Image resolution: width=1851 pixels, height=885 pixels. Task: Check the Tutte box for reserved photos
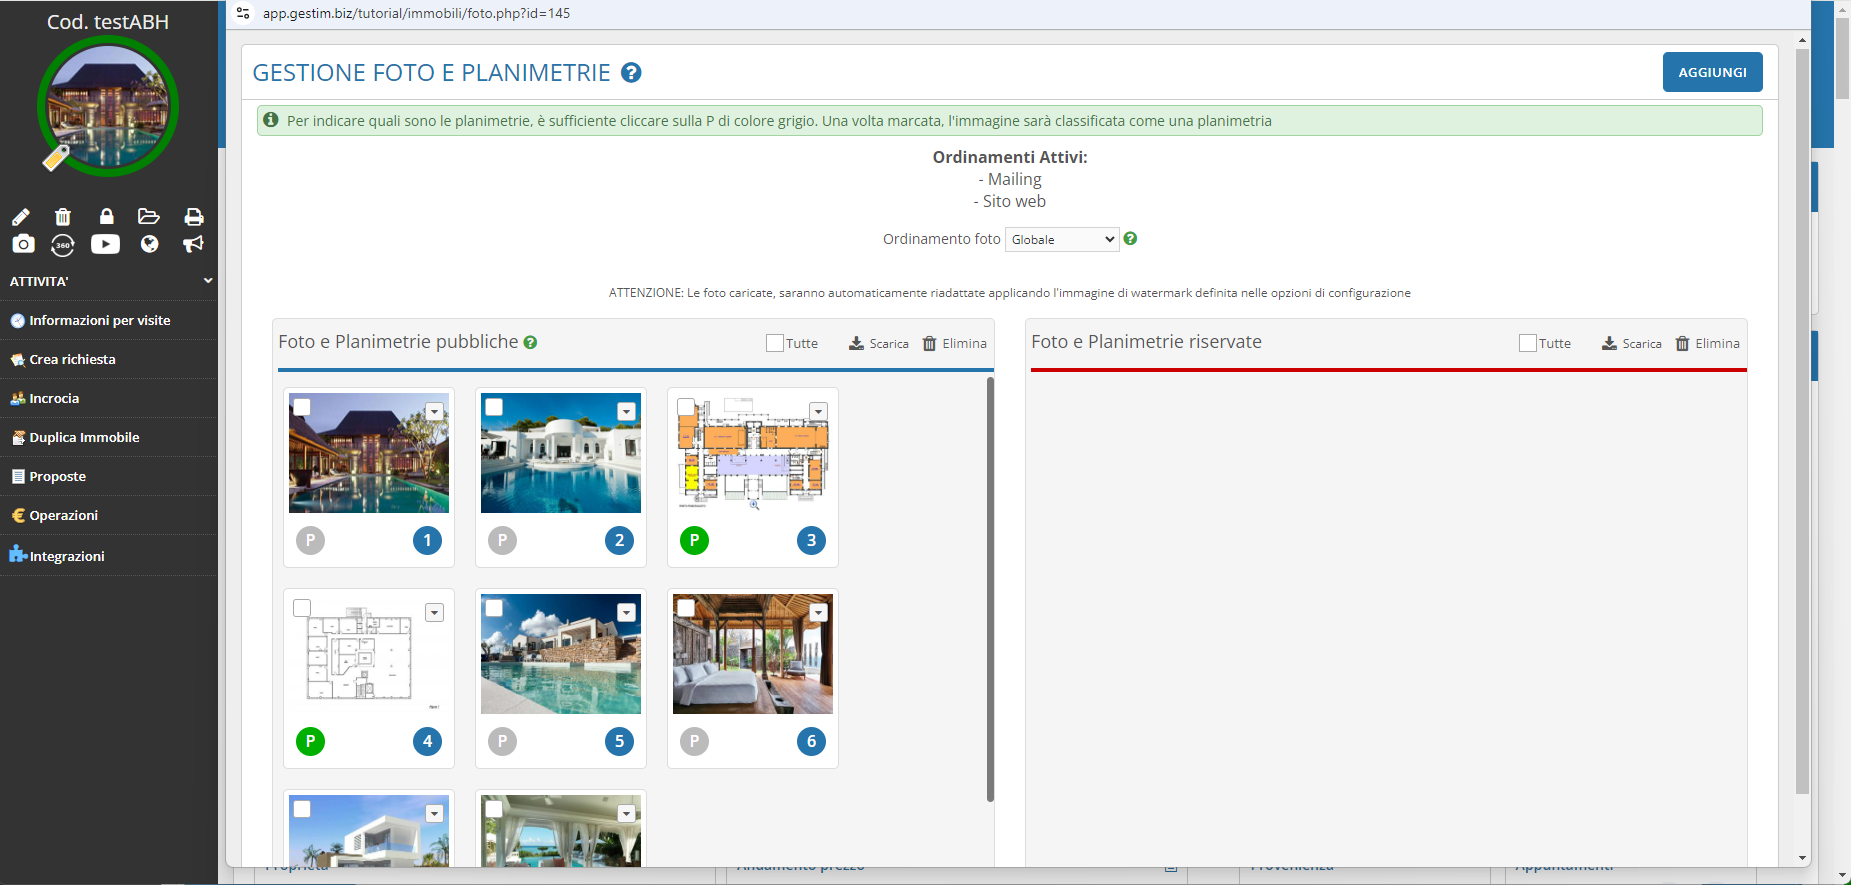[x=1528, y=343]
